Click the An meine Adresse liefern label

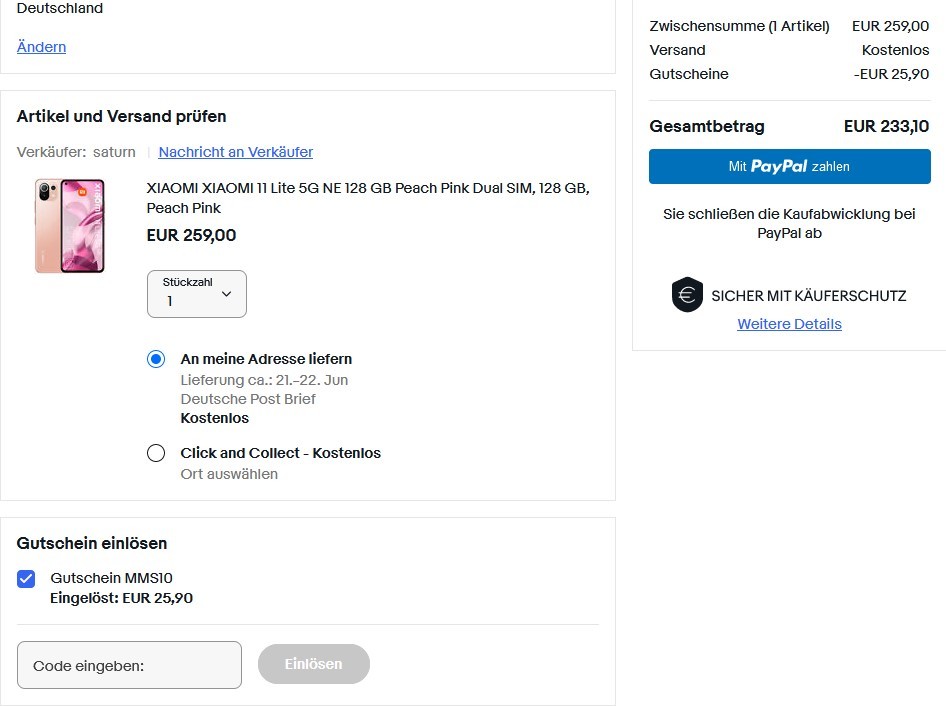click(266, 359)
